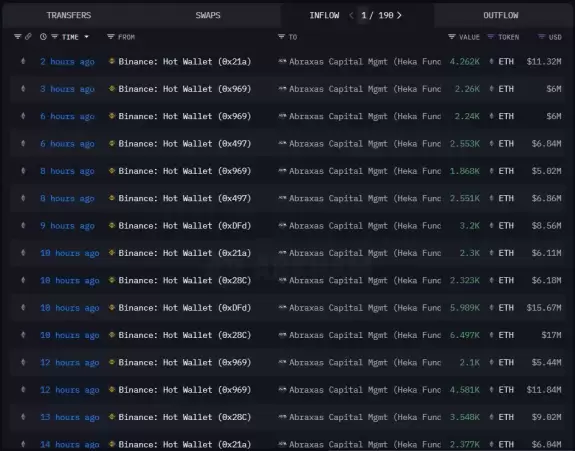Select the INFLOW tab

[x=324, y=15]
